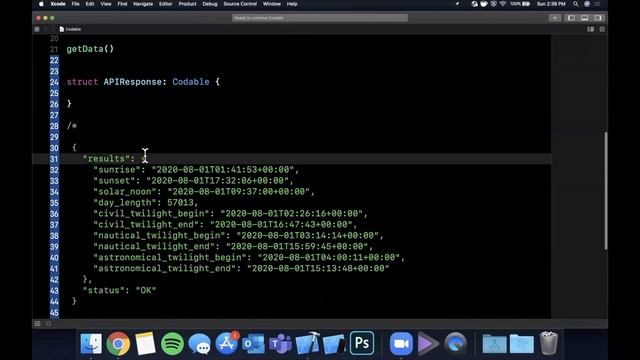
Task: Open the Wi-Fi status menu
Action: [502, 4]
